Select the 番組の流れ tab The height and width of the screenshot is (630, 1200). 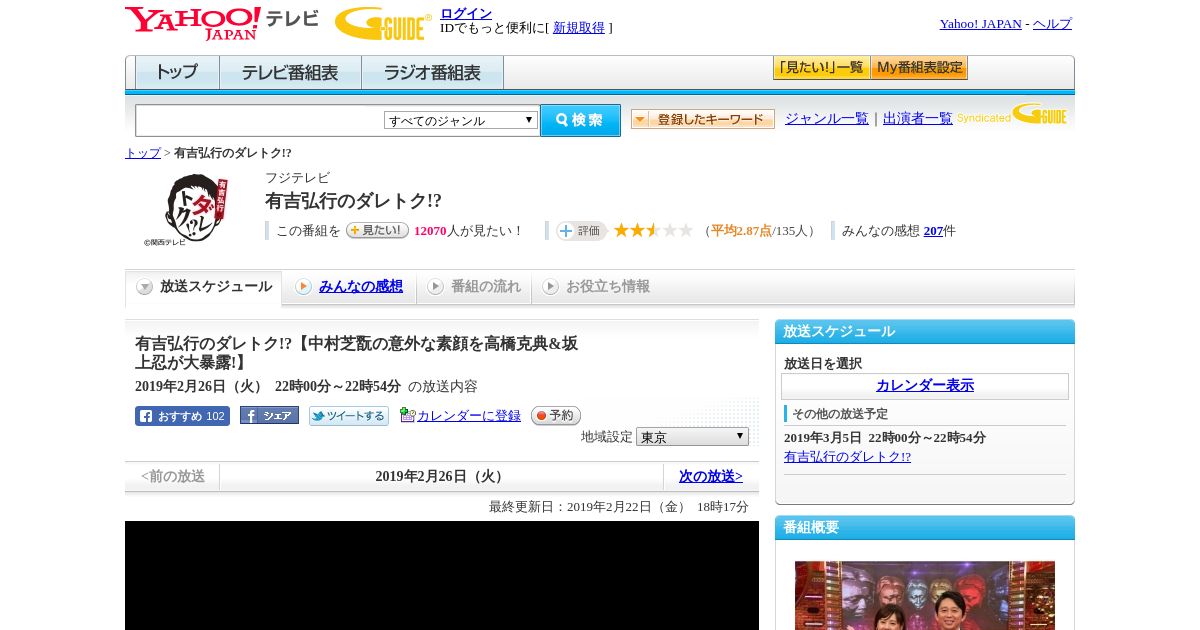tap(474, 287)
